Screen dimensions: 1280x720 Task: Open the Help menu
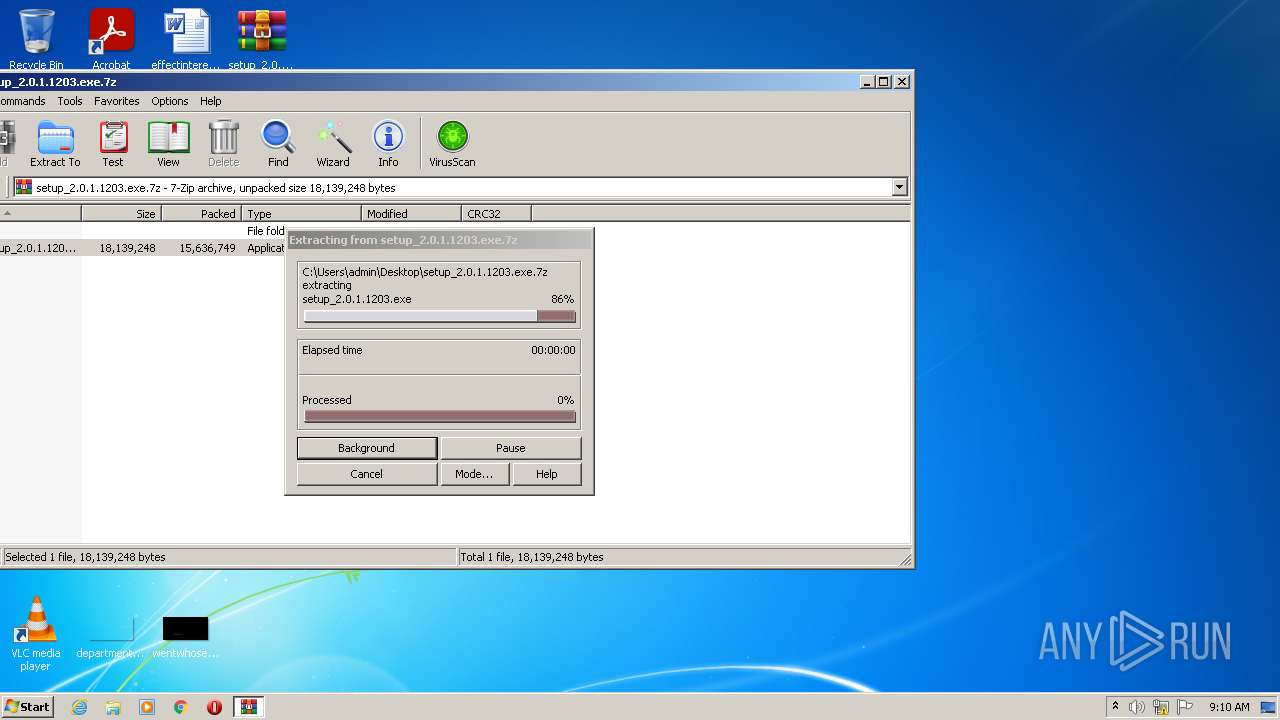[210, 101]
